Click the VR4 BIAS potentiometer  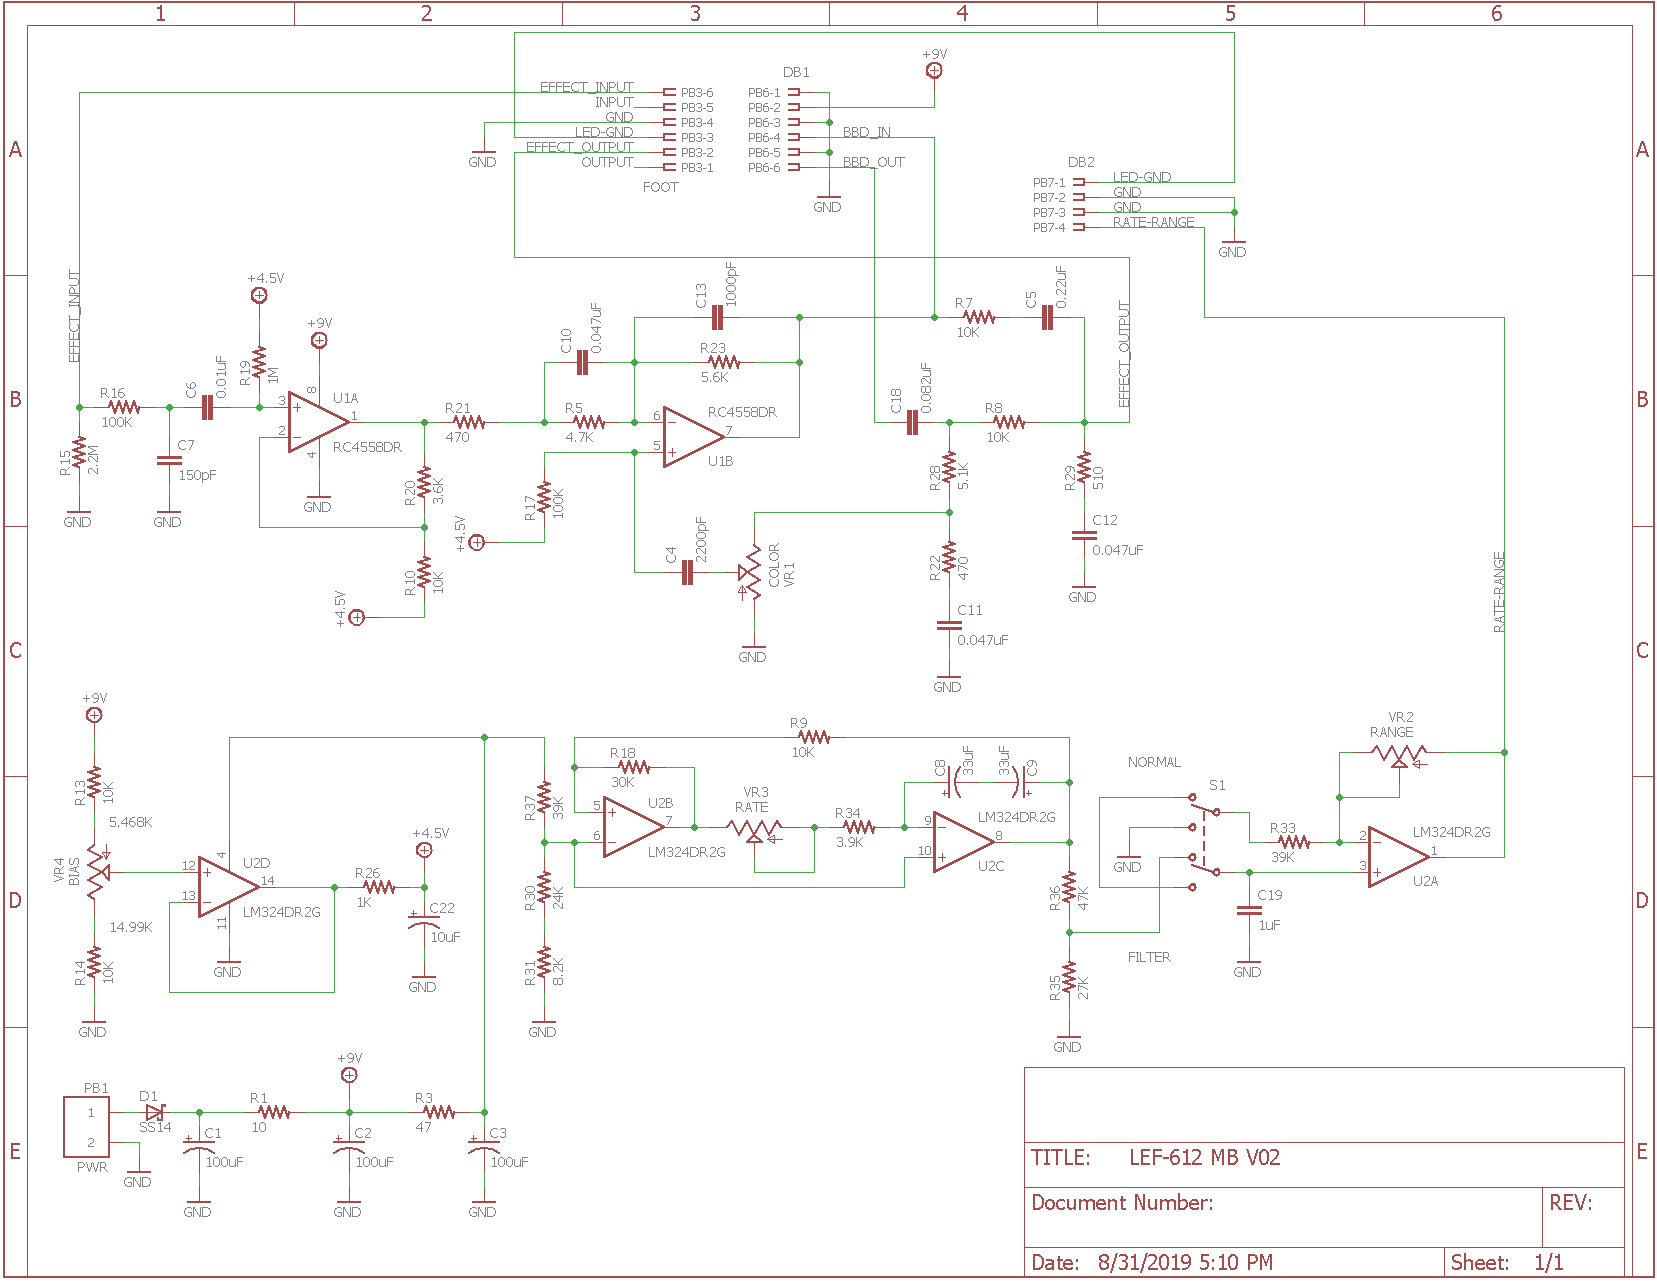coord(96,873)
